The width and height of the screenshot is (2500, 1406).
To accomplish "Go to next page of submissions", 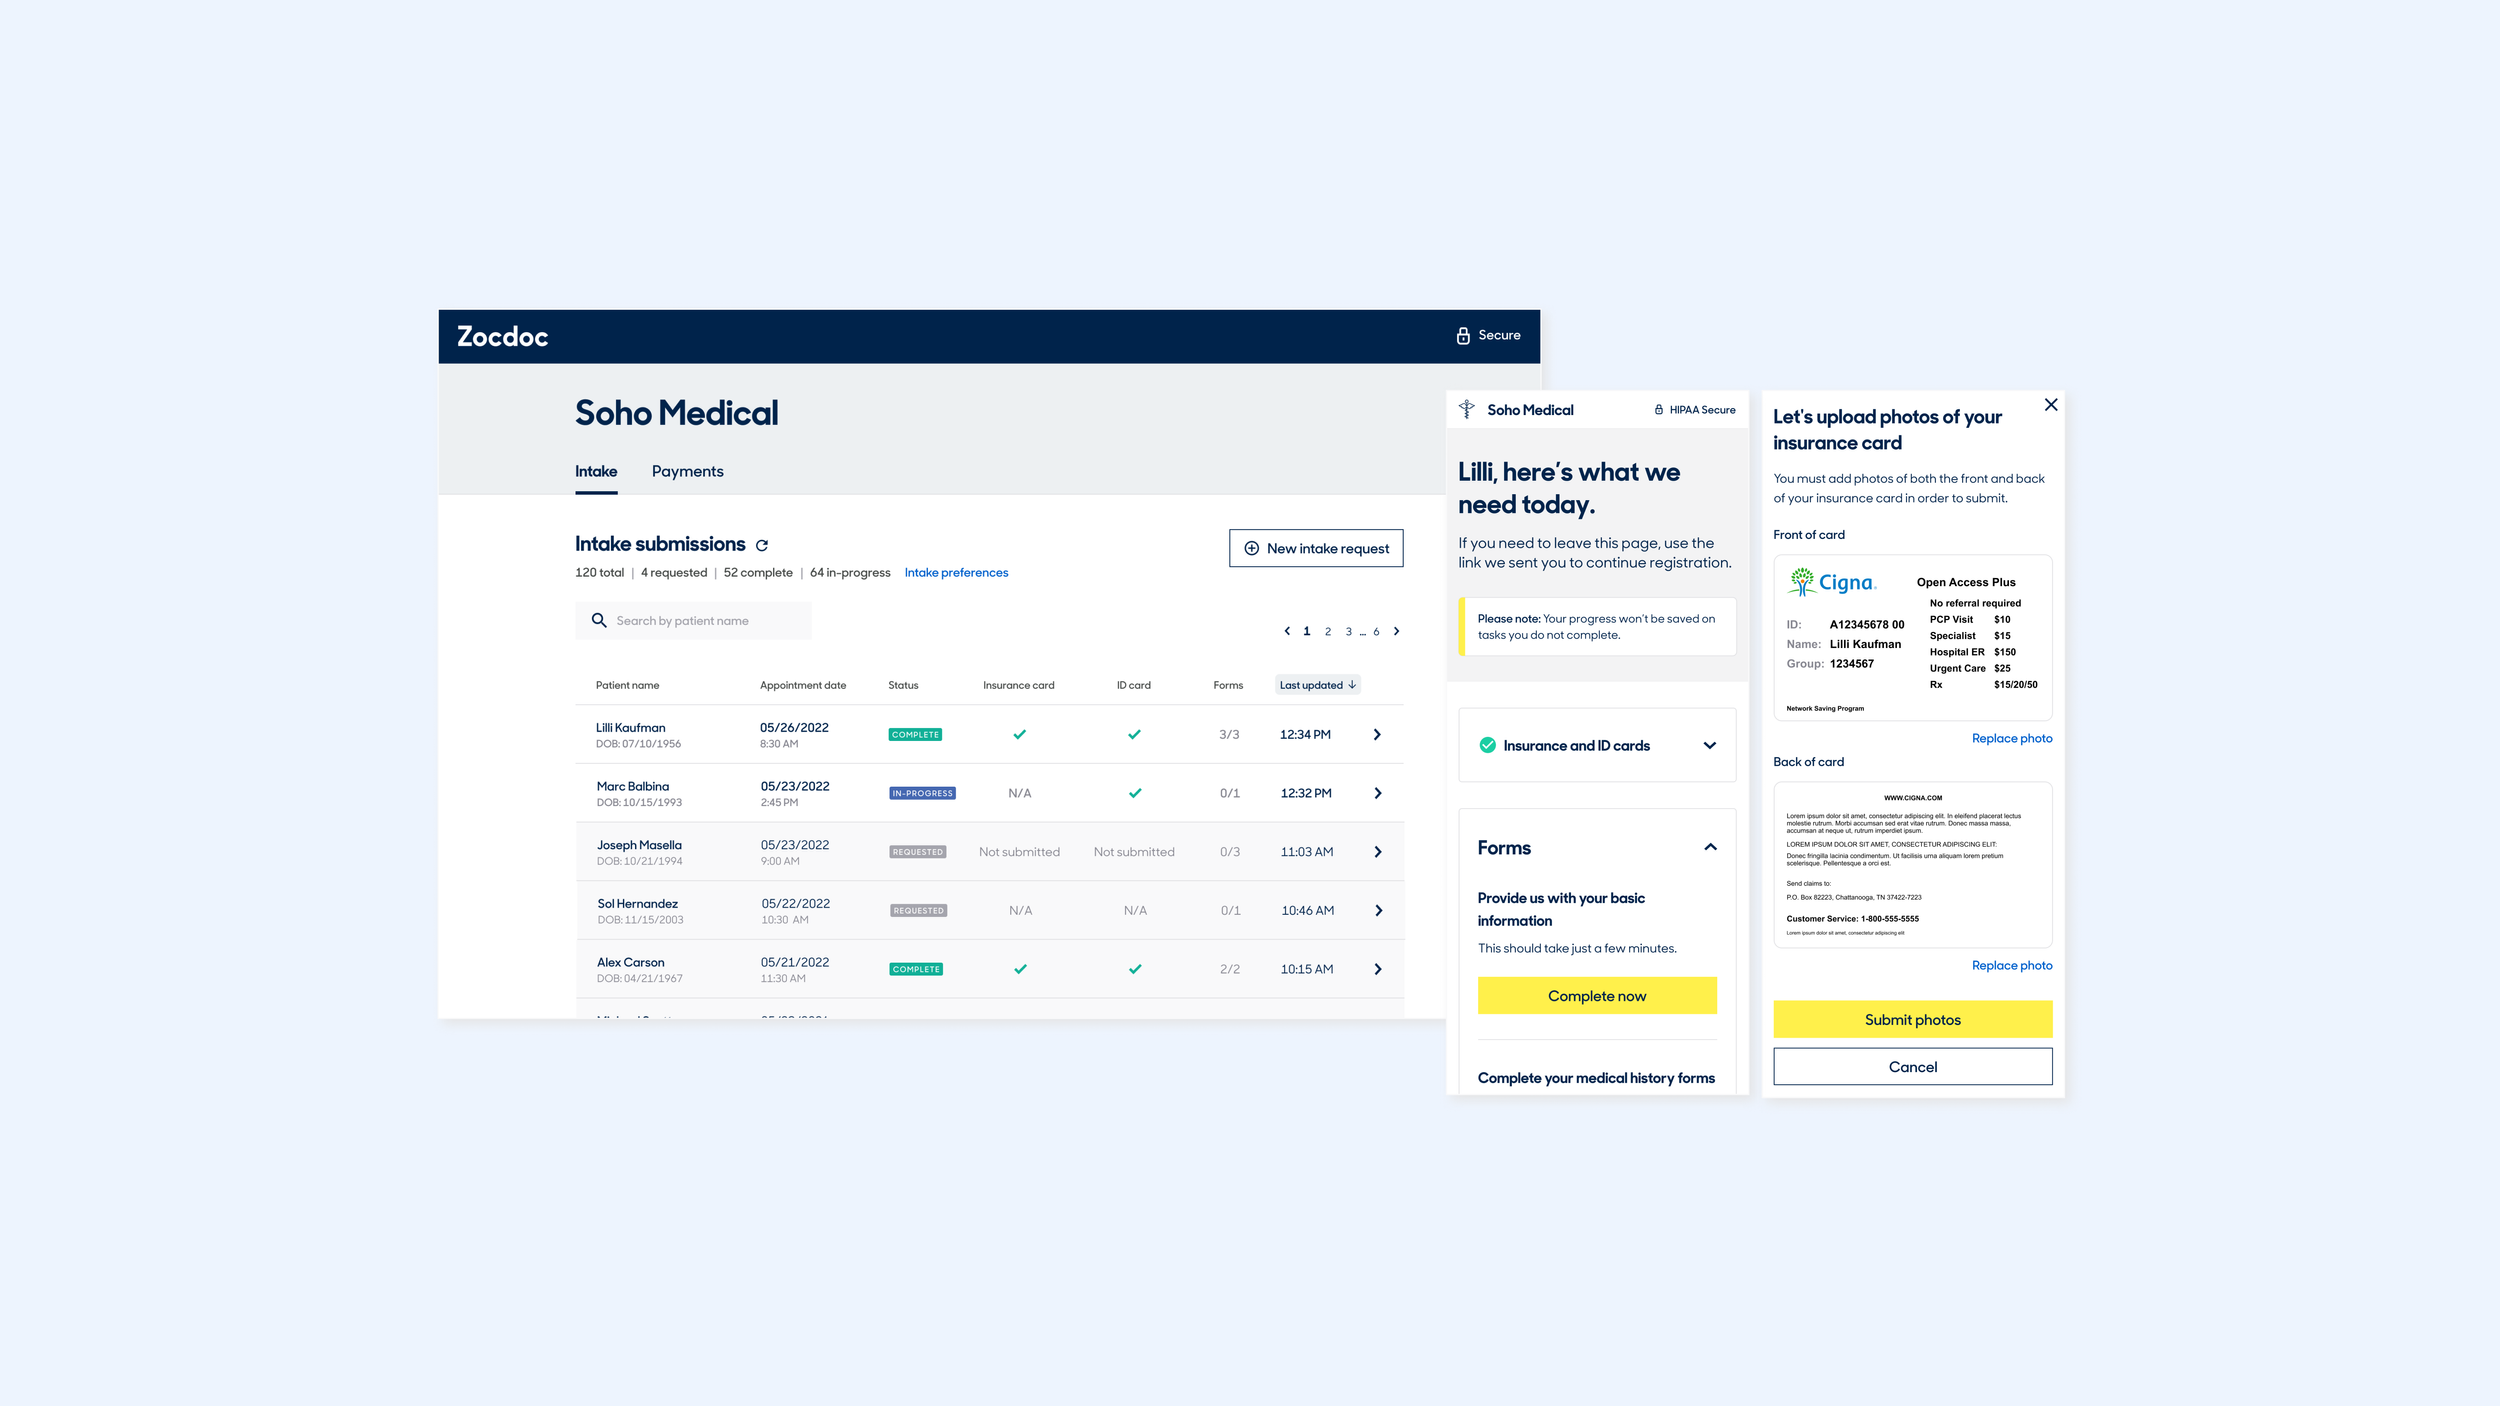I will 1397,631.
